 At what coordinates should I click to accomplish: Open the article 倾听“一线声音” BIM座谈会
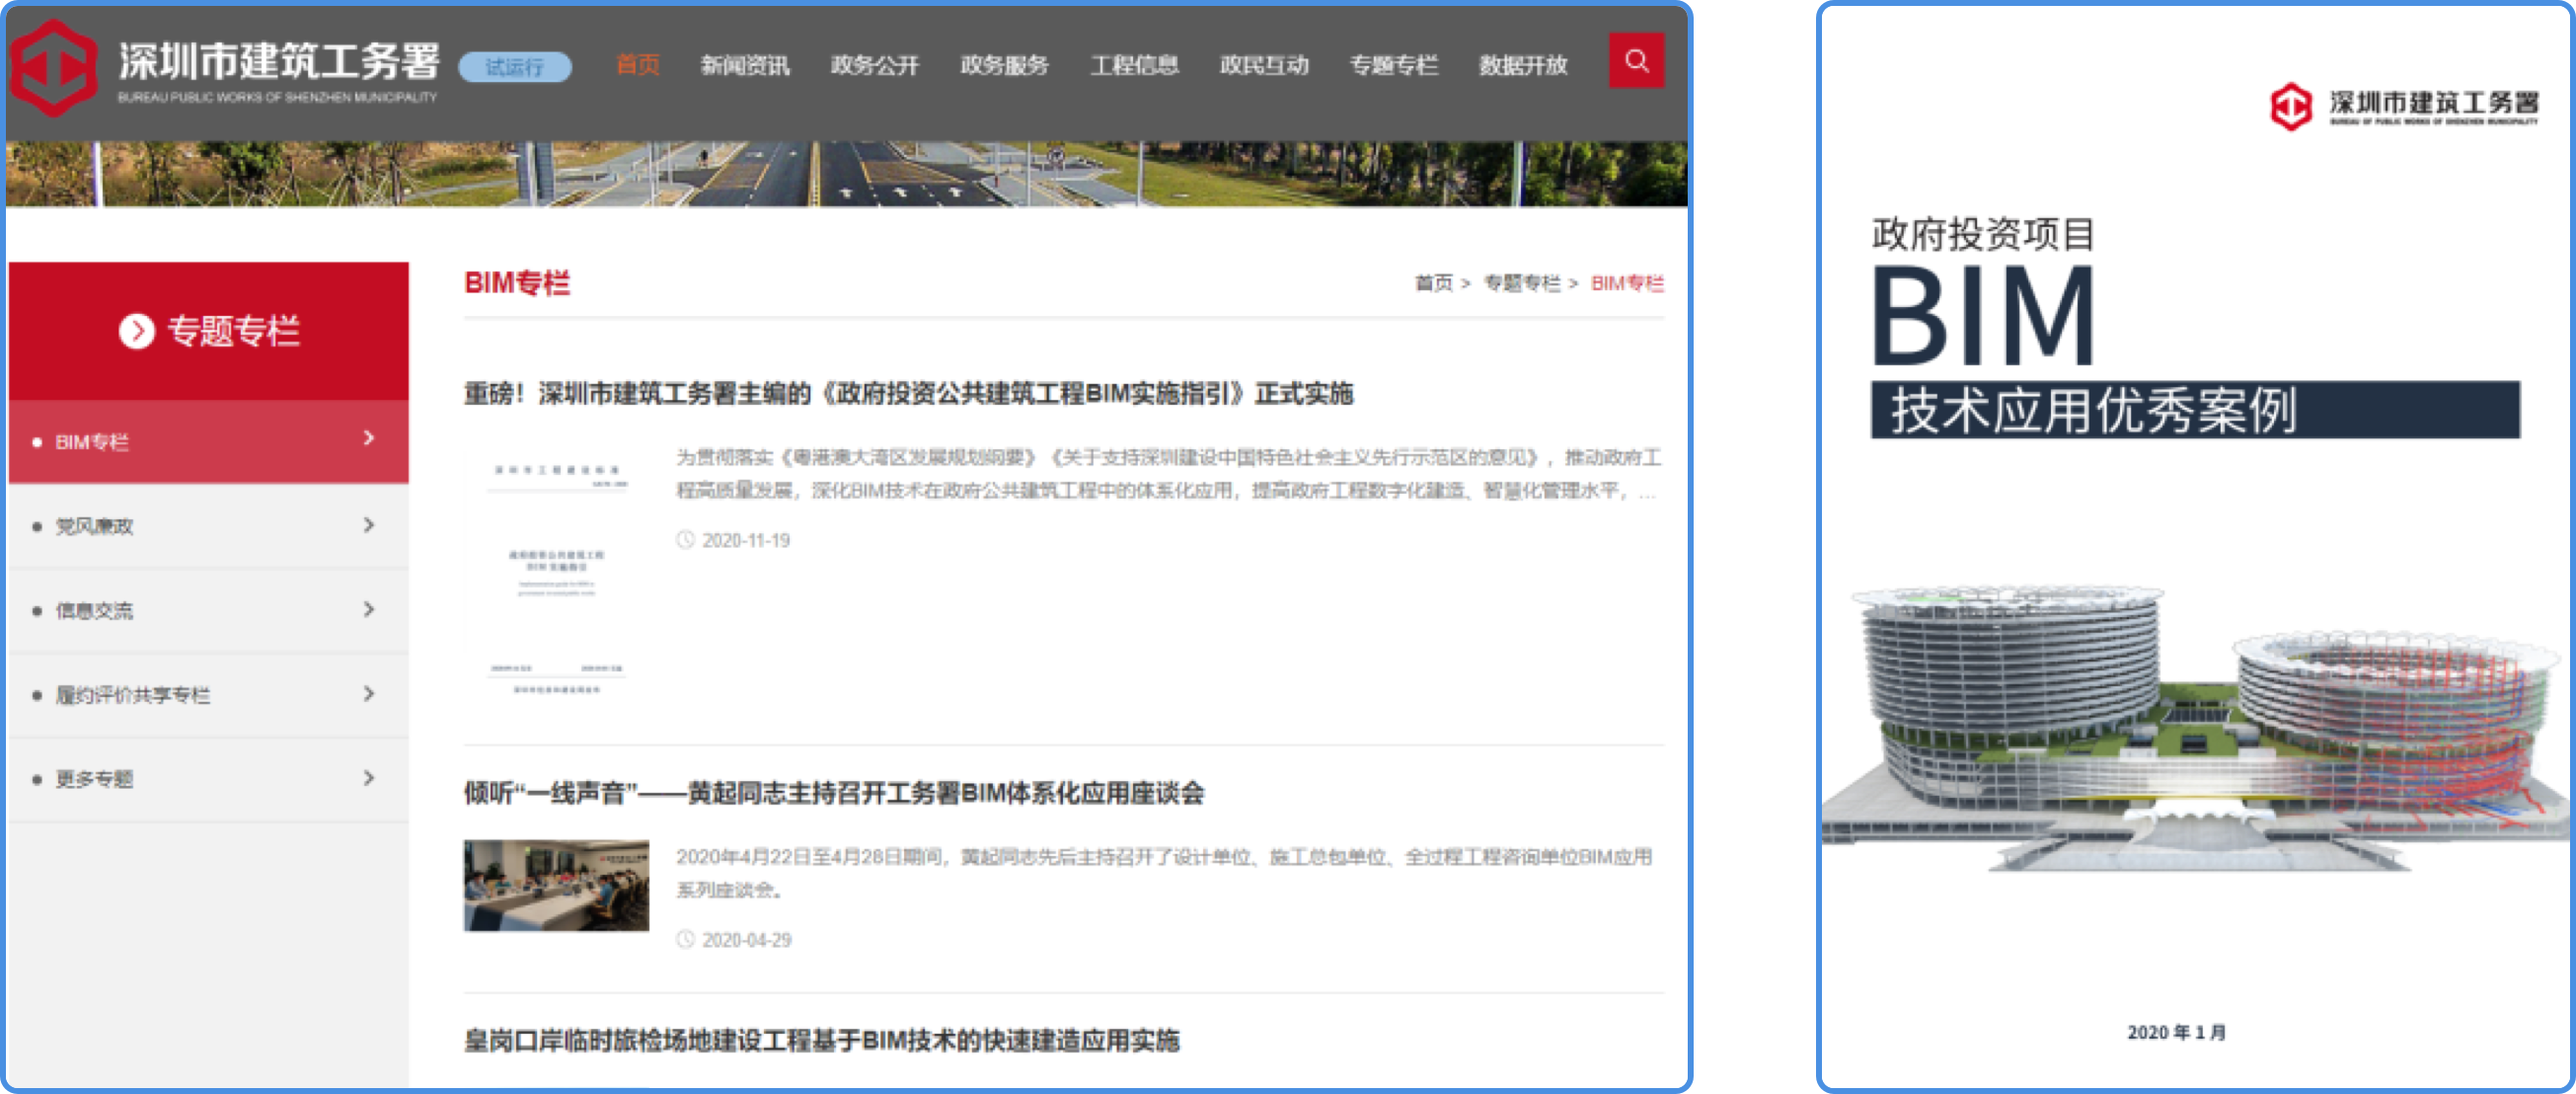(834, 793)
